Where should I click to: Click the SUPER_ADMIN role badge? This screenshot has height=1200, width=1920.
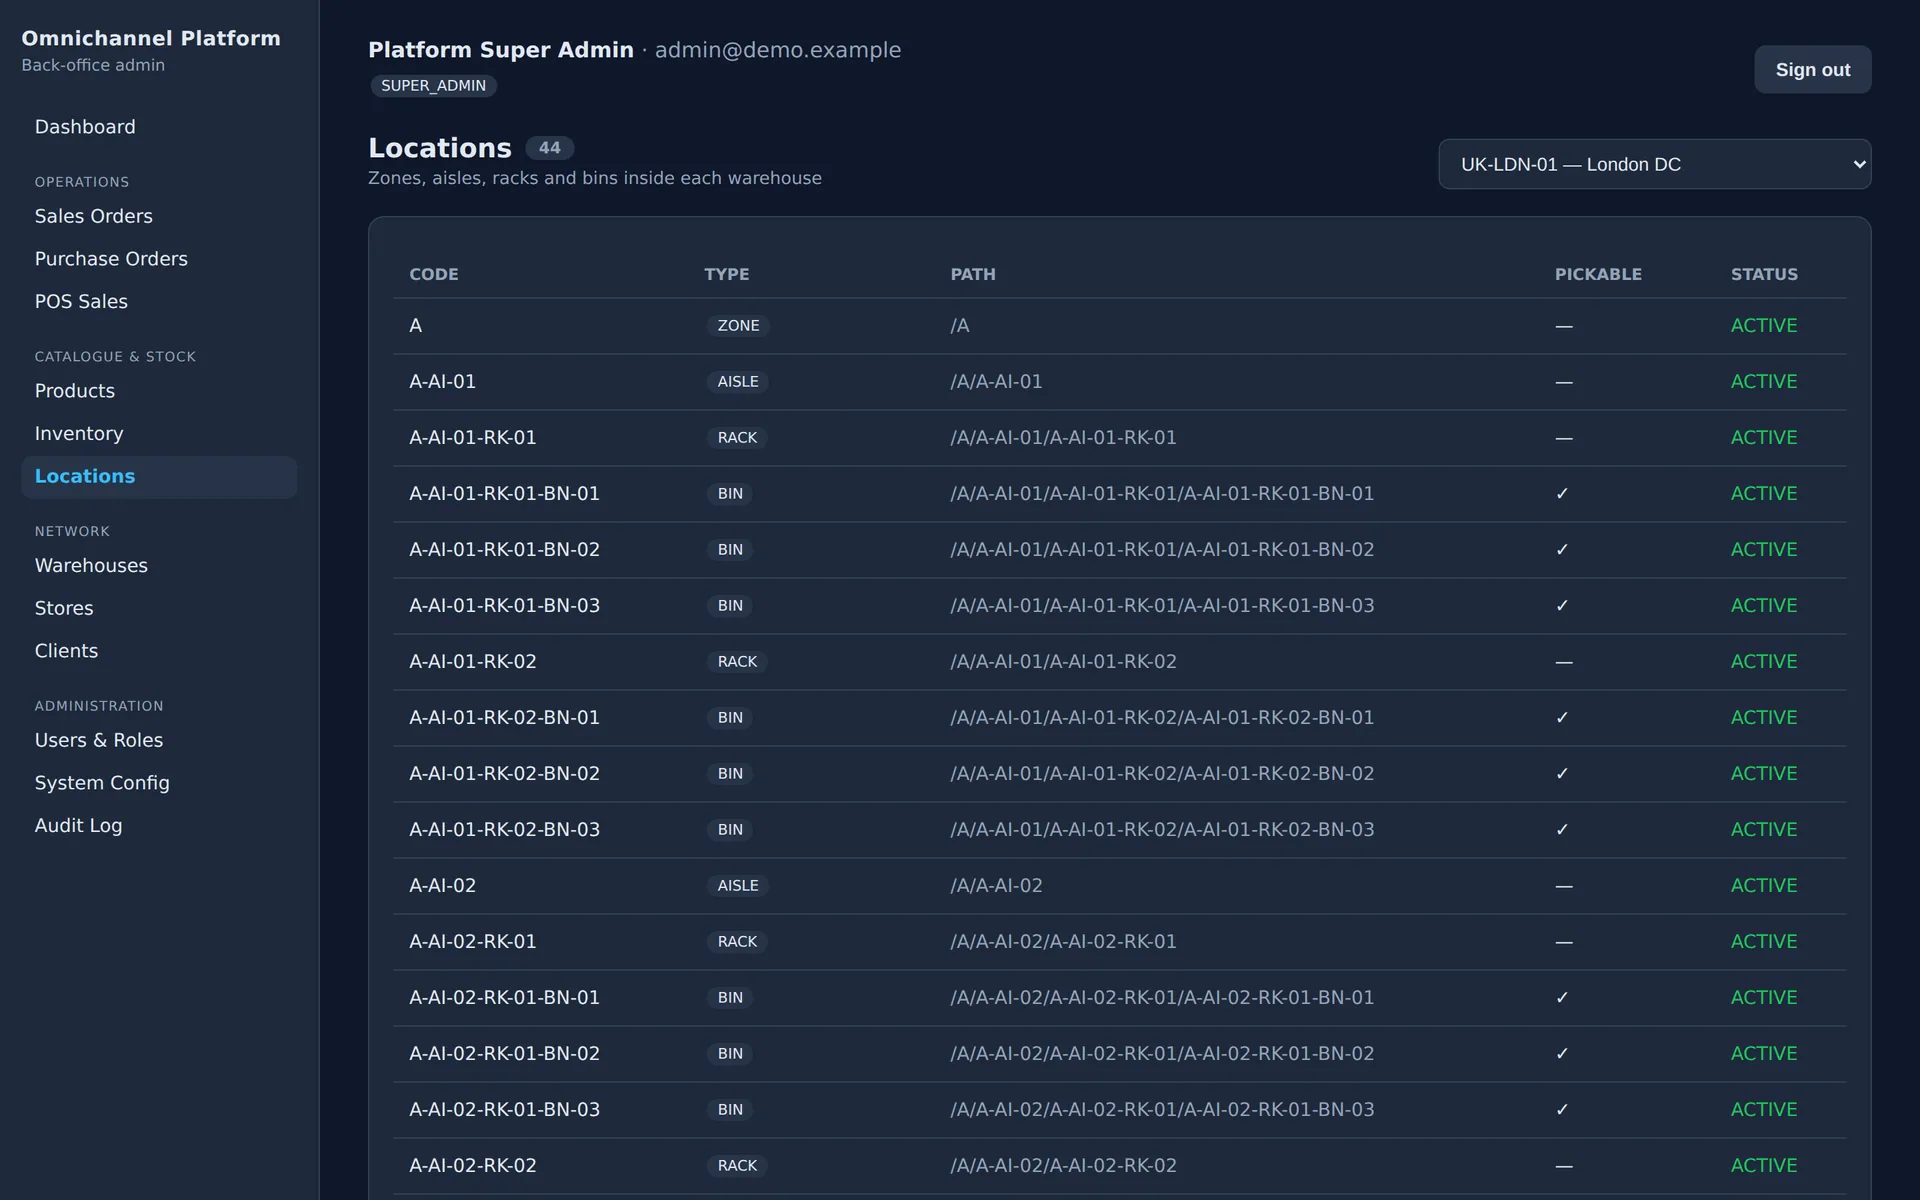click(x=433, y=86)
